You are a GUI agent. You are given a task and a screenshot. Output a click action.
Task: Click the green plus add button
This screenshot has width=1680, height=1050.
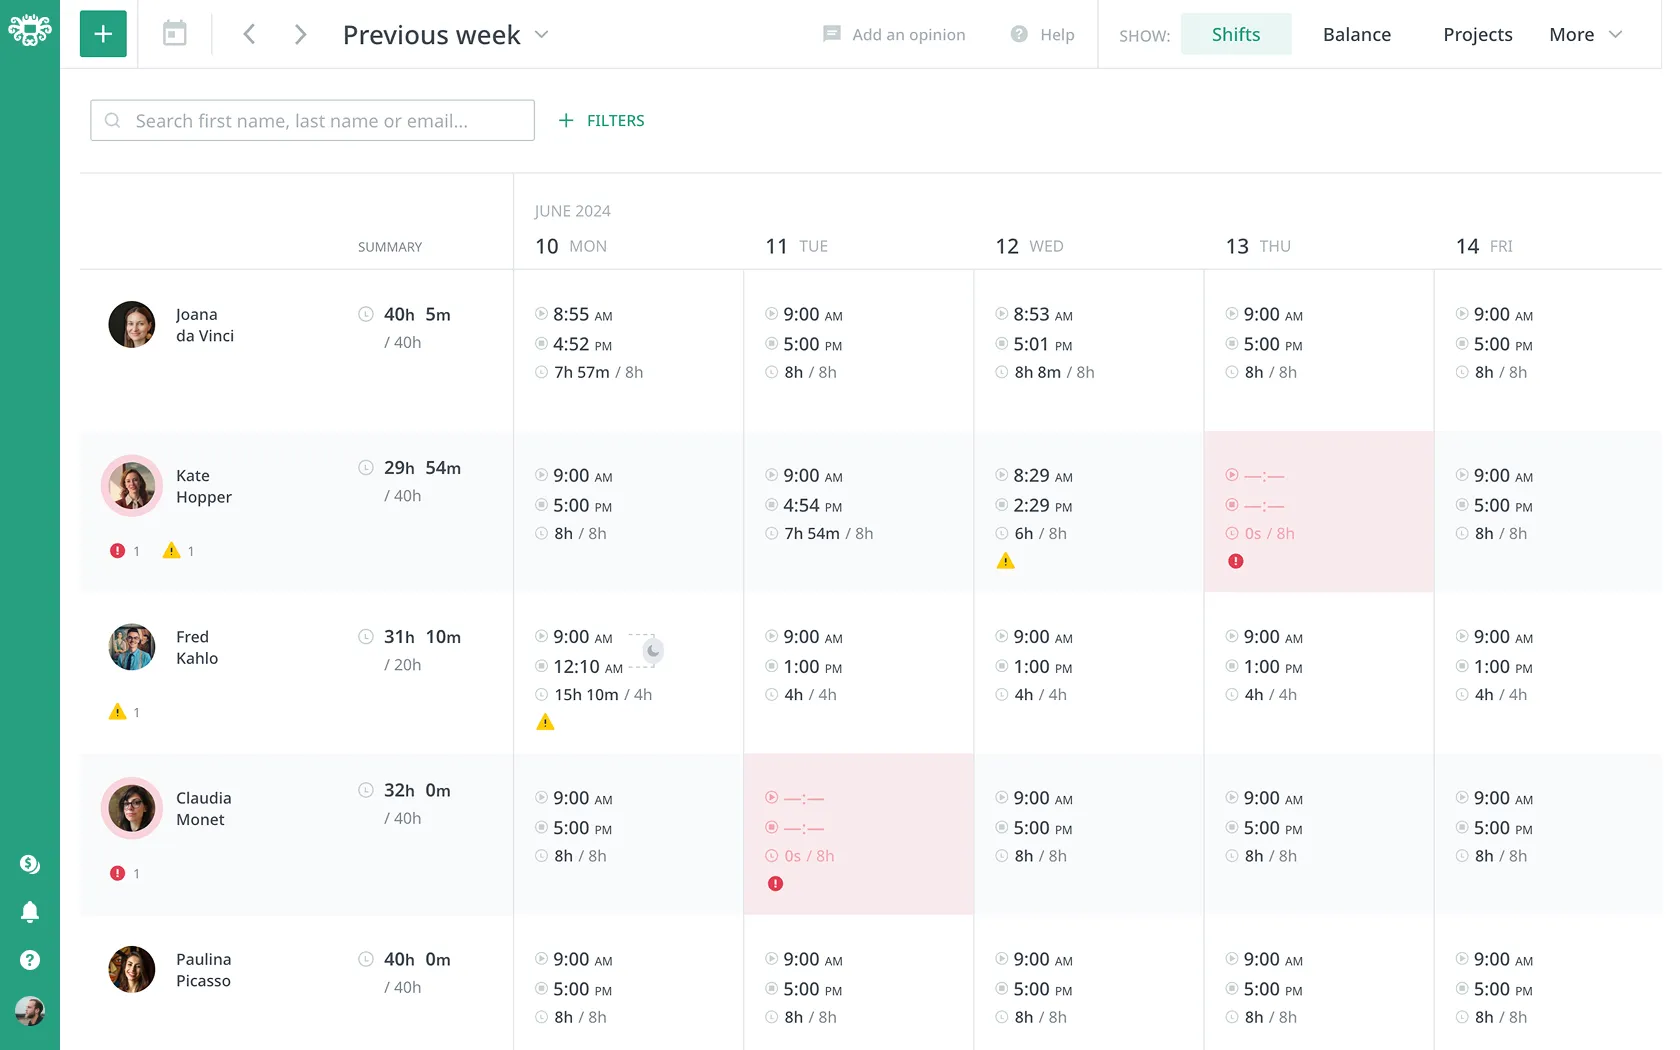tap(103, 34)
